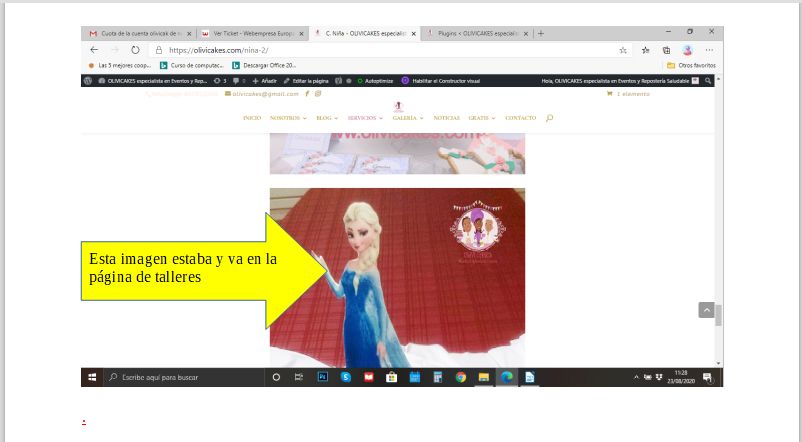Open Las 5 mejores coop bookmark
This screenshot has width=802, height=442.
tap(120, 65)
